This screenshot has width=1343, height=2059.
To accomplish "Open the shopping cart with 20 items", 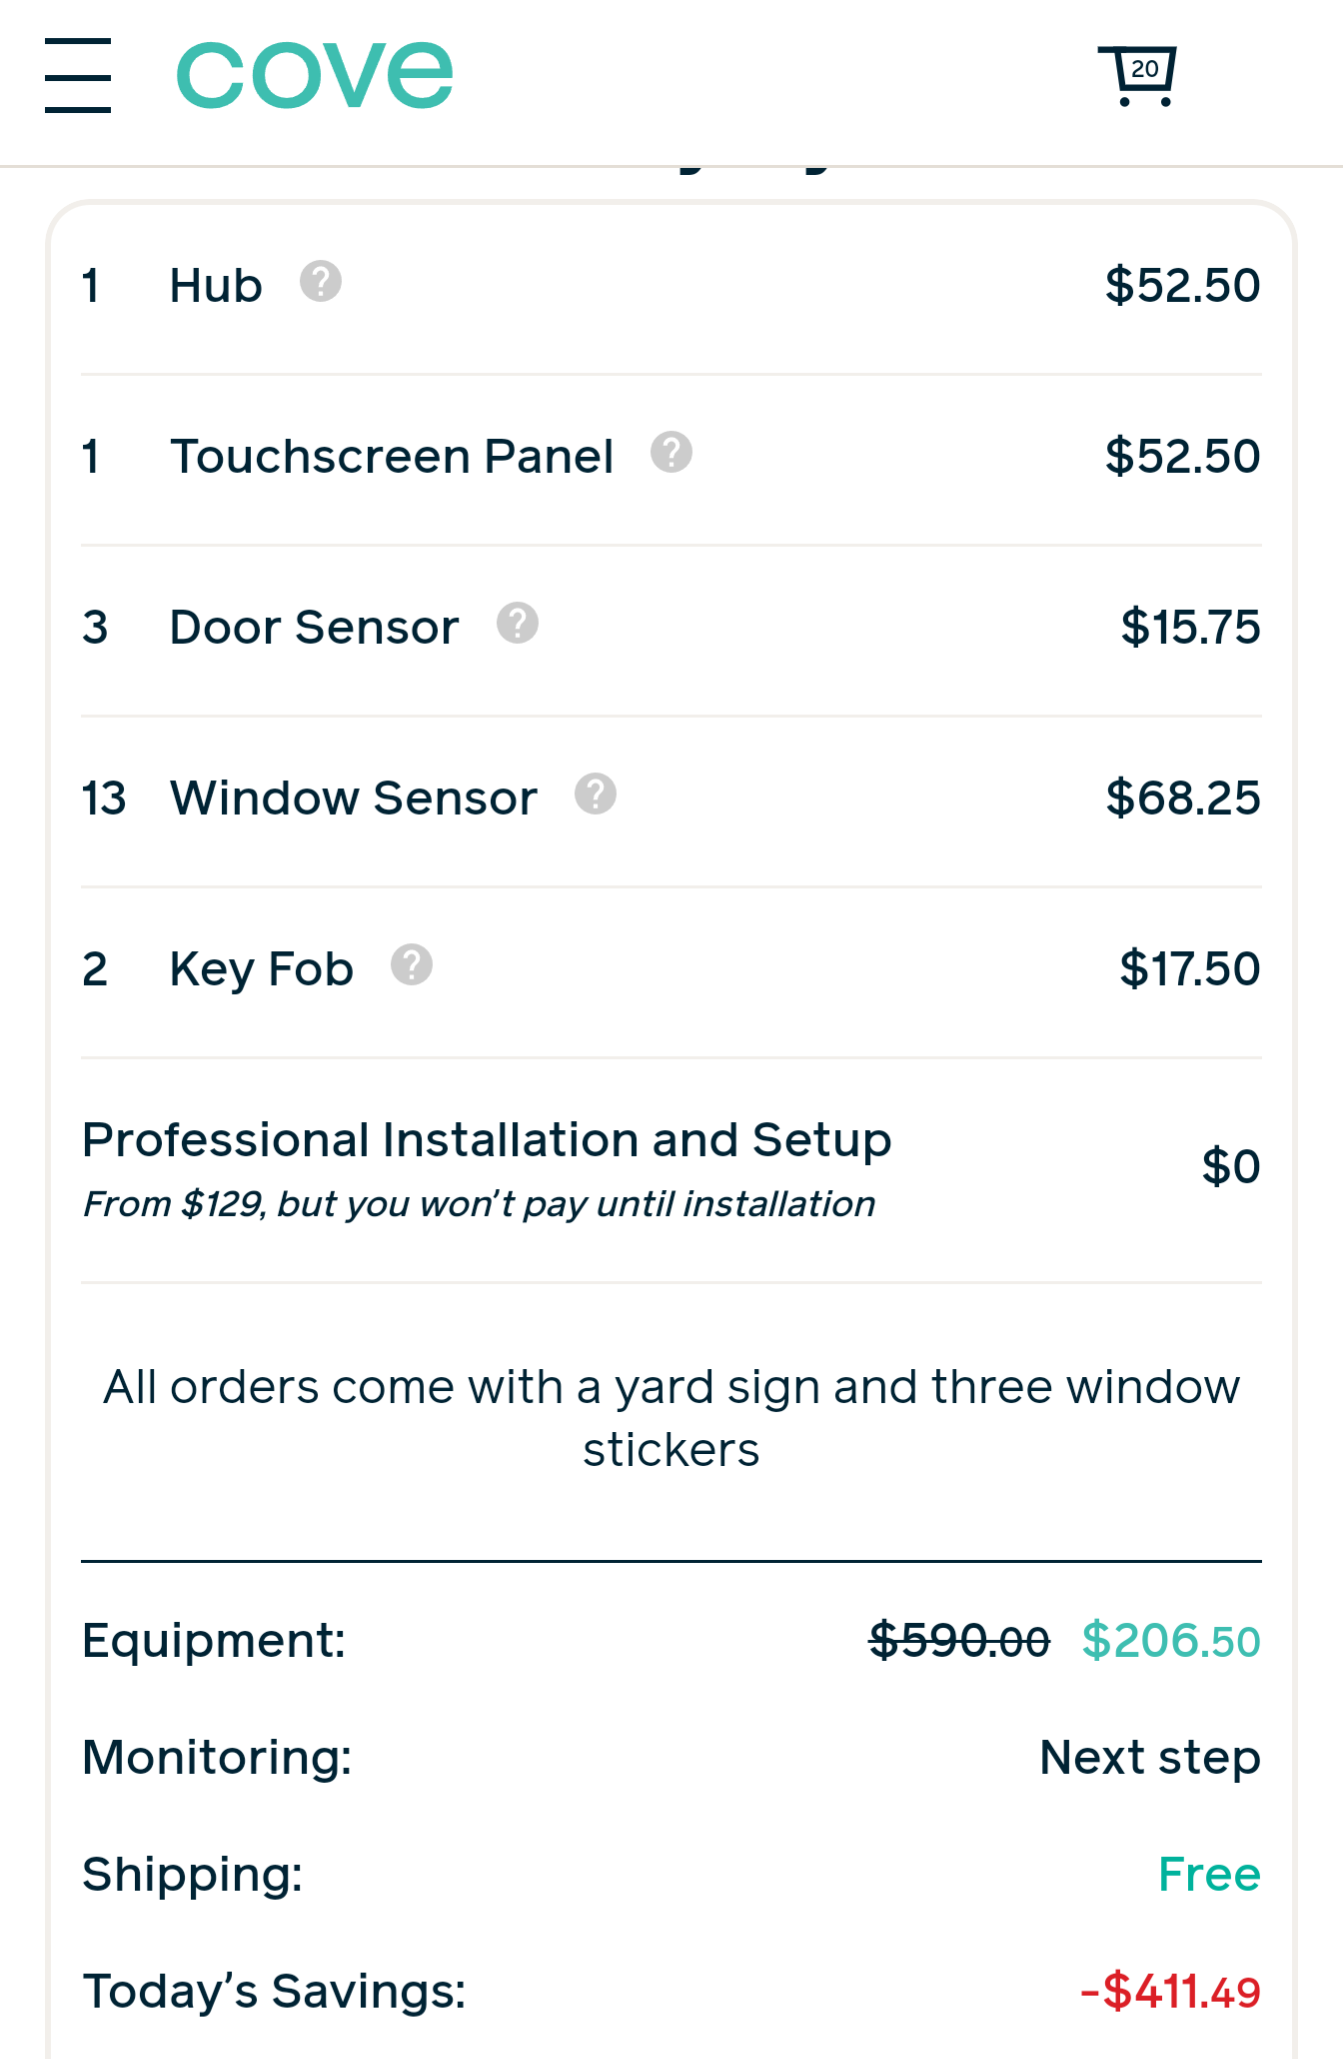I will click(x=1138, y=75).
